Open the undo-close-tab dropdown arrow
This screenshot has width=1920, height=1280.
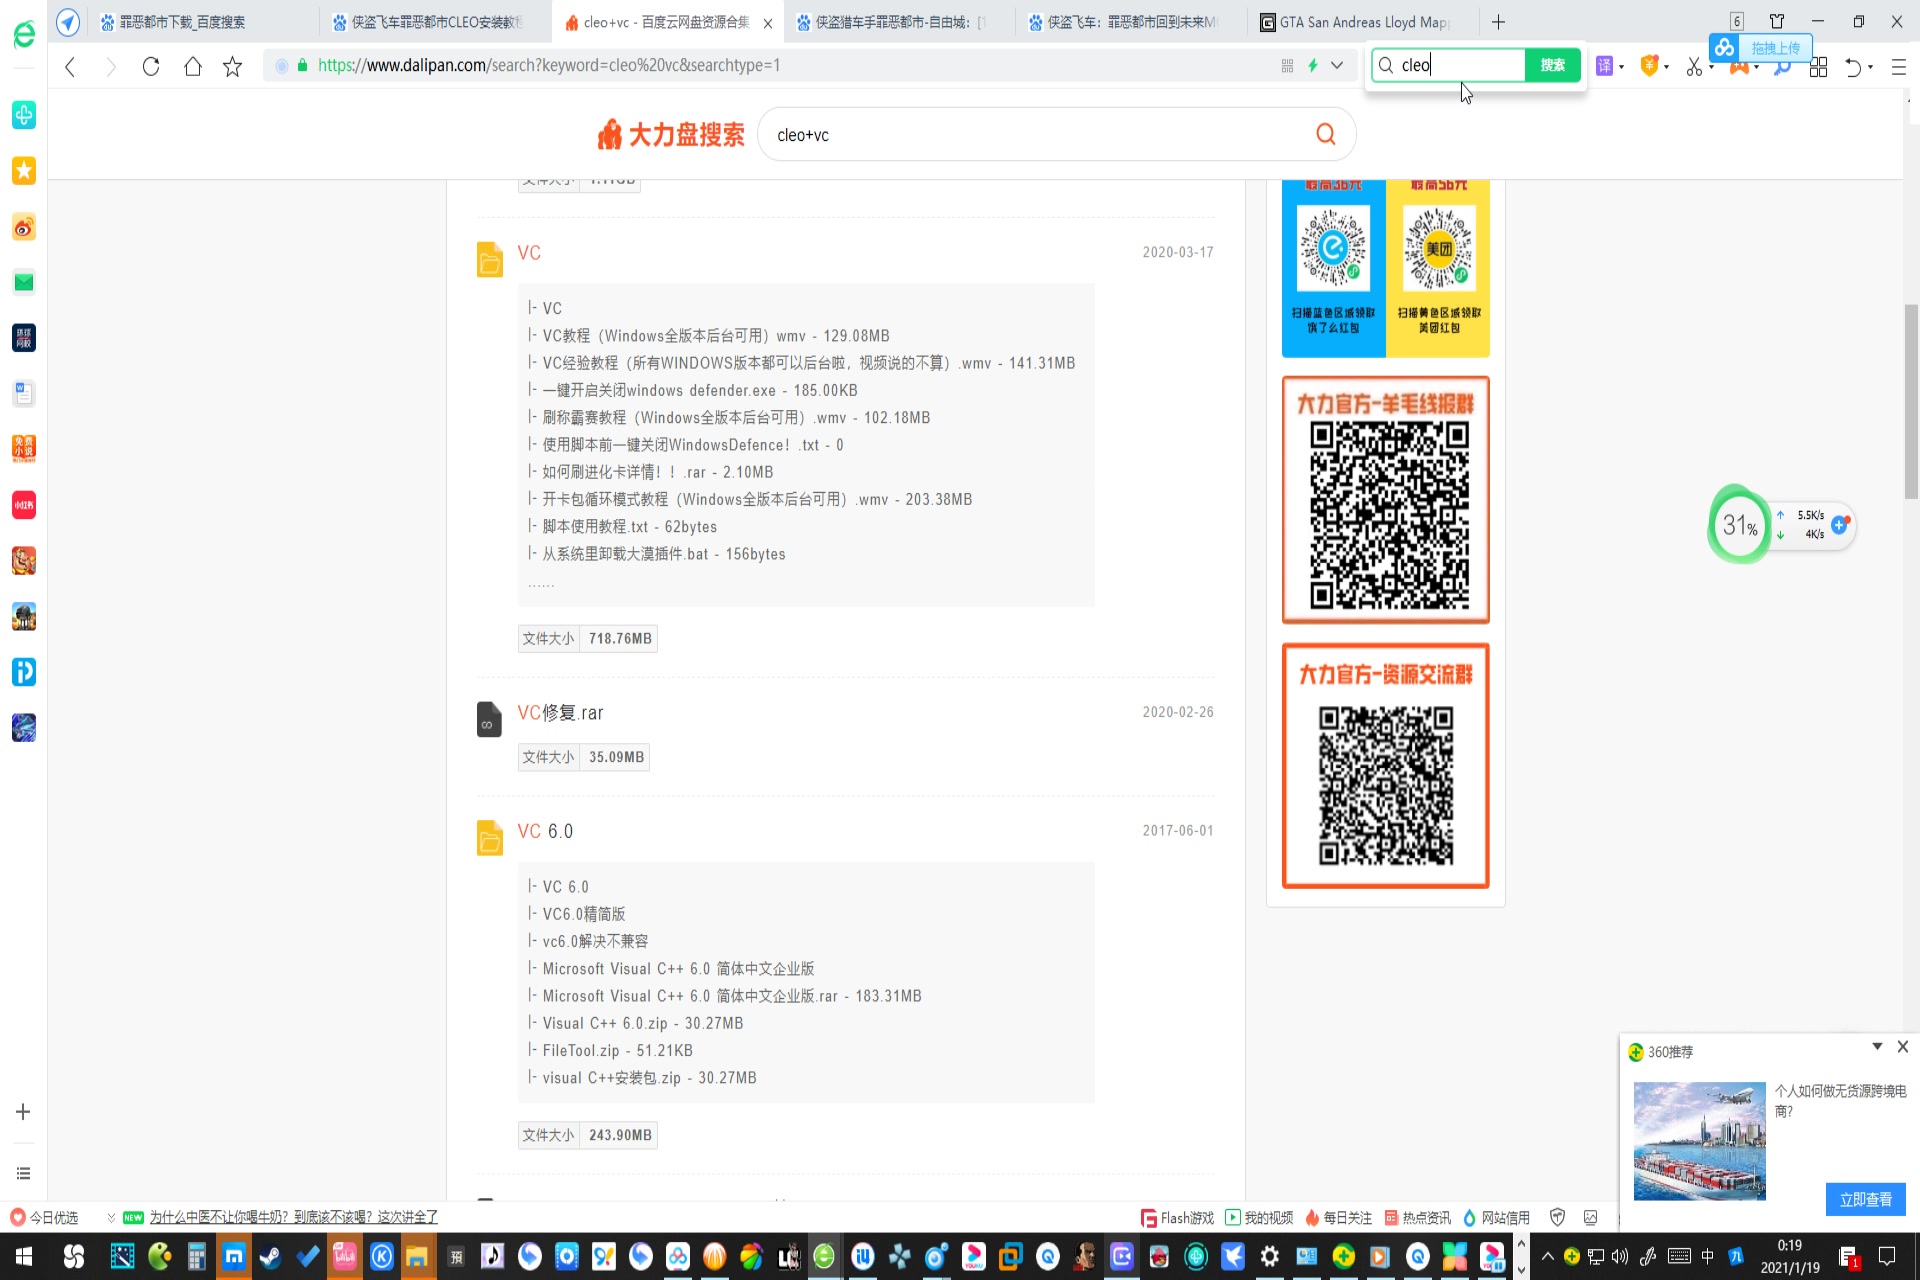pyautogui.click(x=1871, y=67)
